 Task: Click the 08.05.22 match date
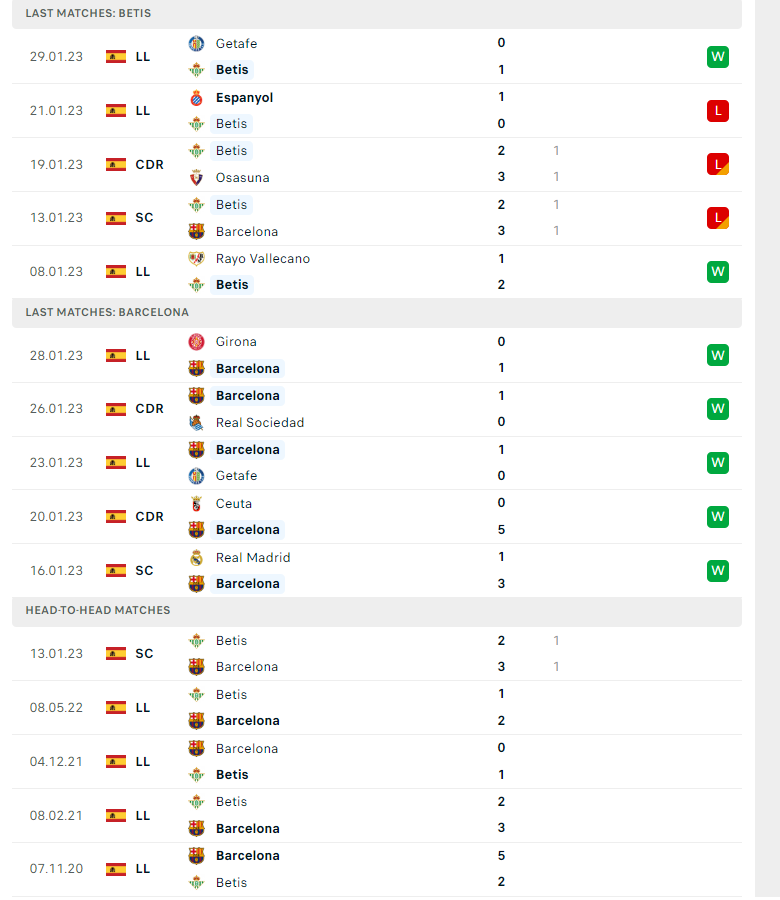click(56, 707)
